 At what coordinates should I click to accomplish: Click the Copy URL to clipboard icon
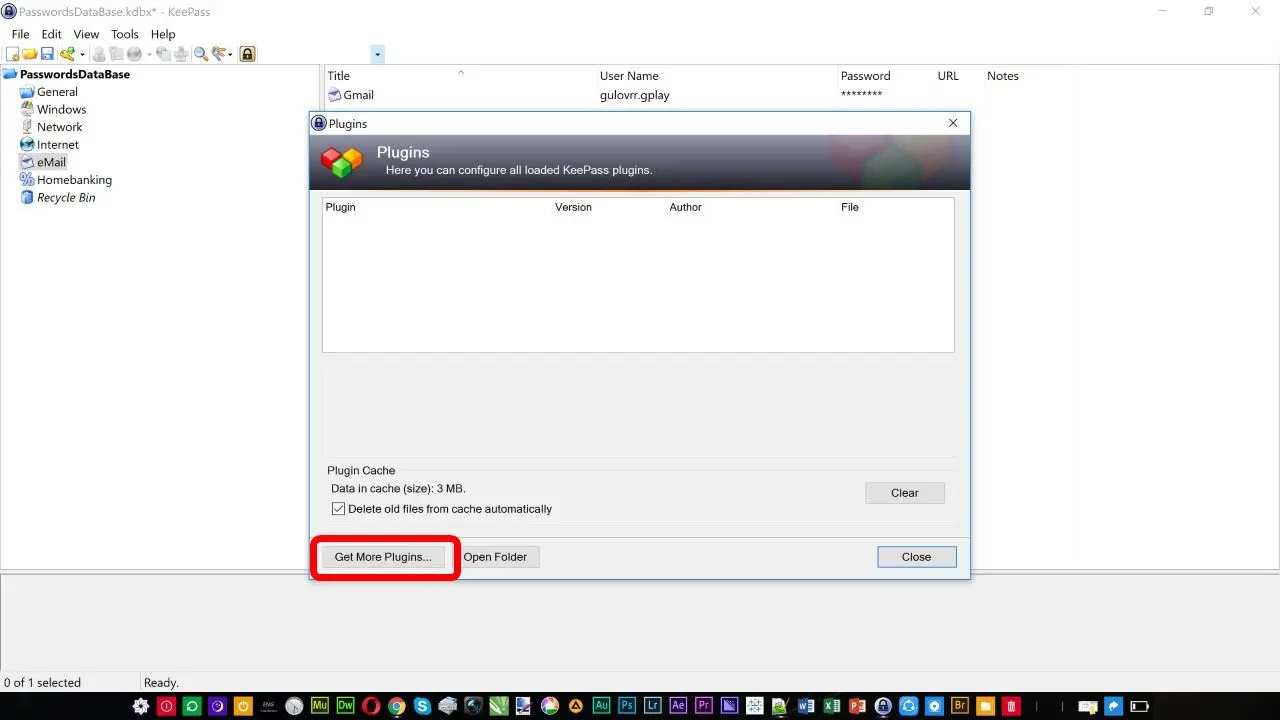click(163, 54)
